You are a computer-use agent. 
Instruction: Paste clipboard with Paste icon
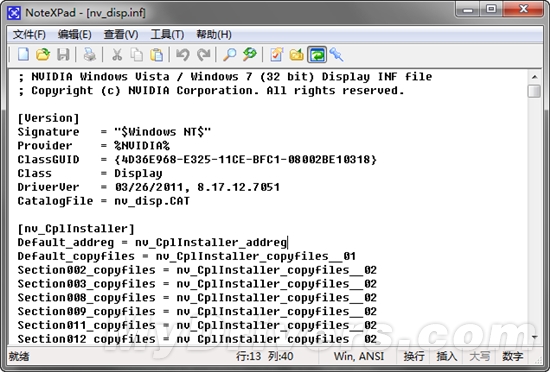(156, 55)
